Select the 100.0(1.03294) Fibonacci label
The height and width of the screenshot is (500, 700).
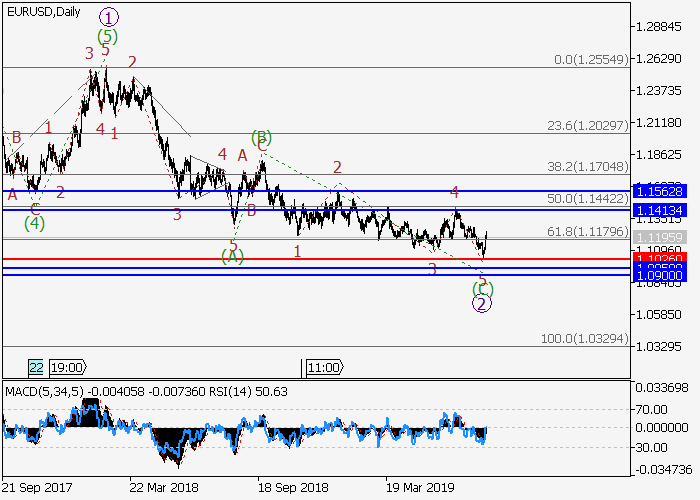pyautogui.click(x=583, y=340)
